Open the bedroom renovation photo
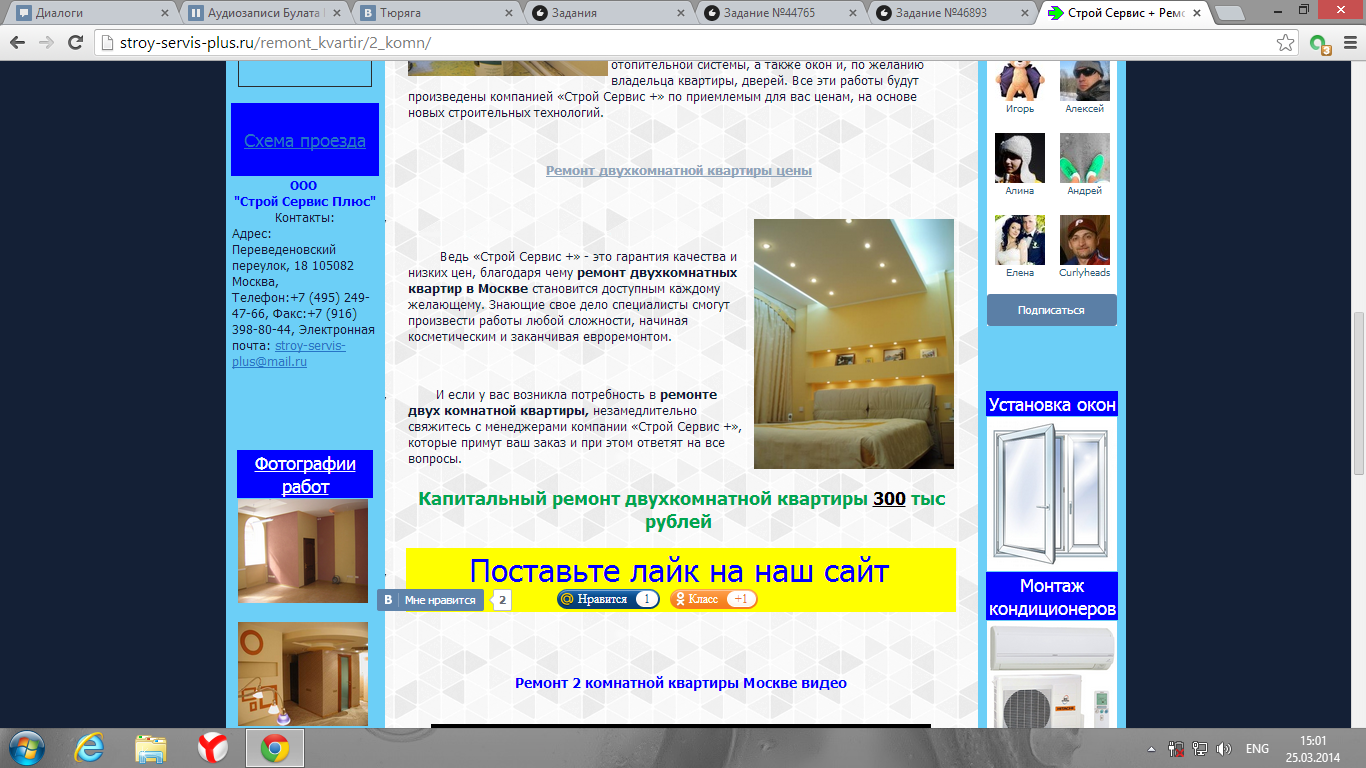 pyautogui.click(x=854, y=344)
